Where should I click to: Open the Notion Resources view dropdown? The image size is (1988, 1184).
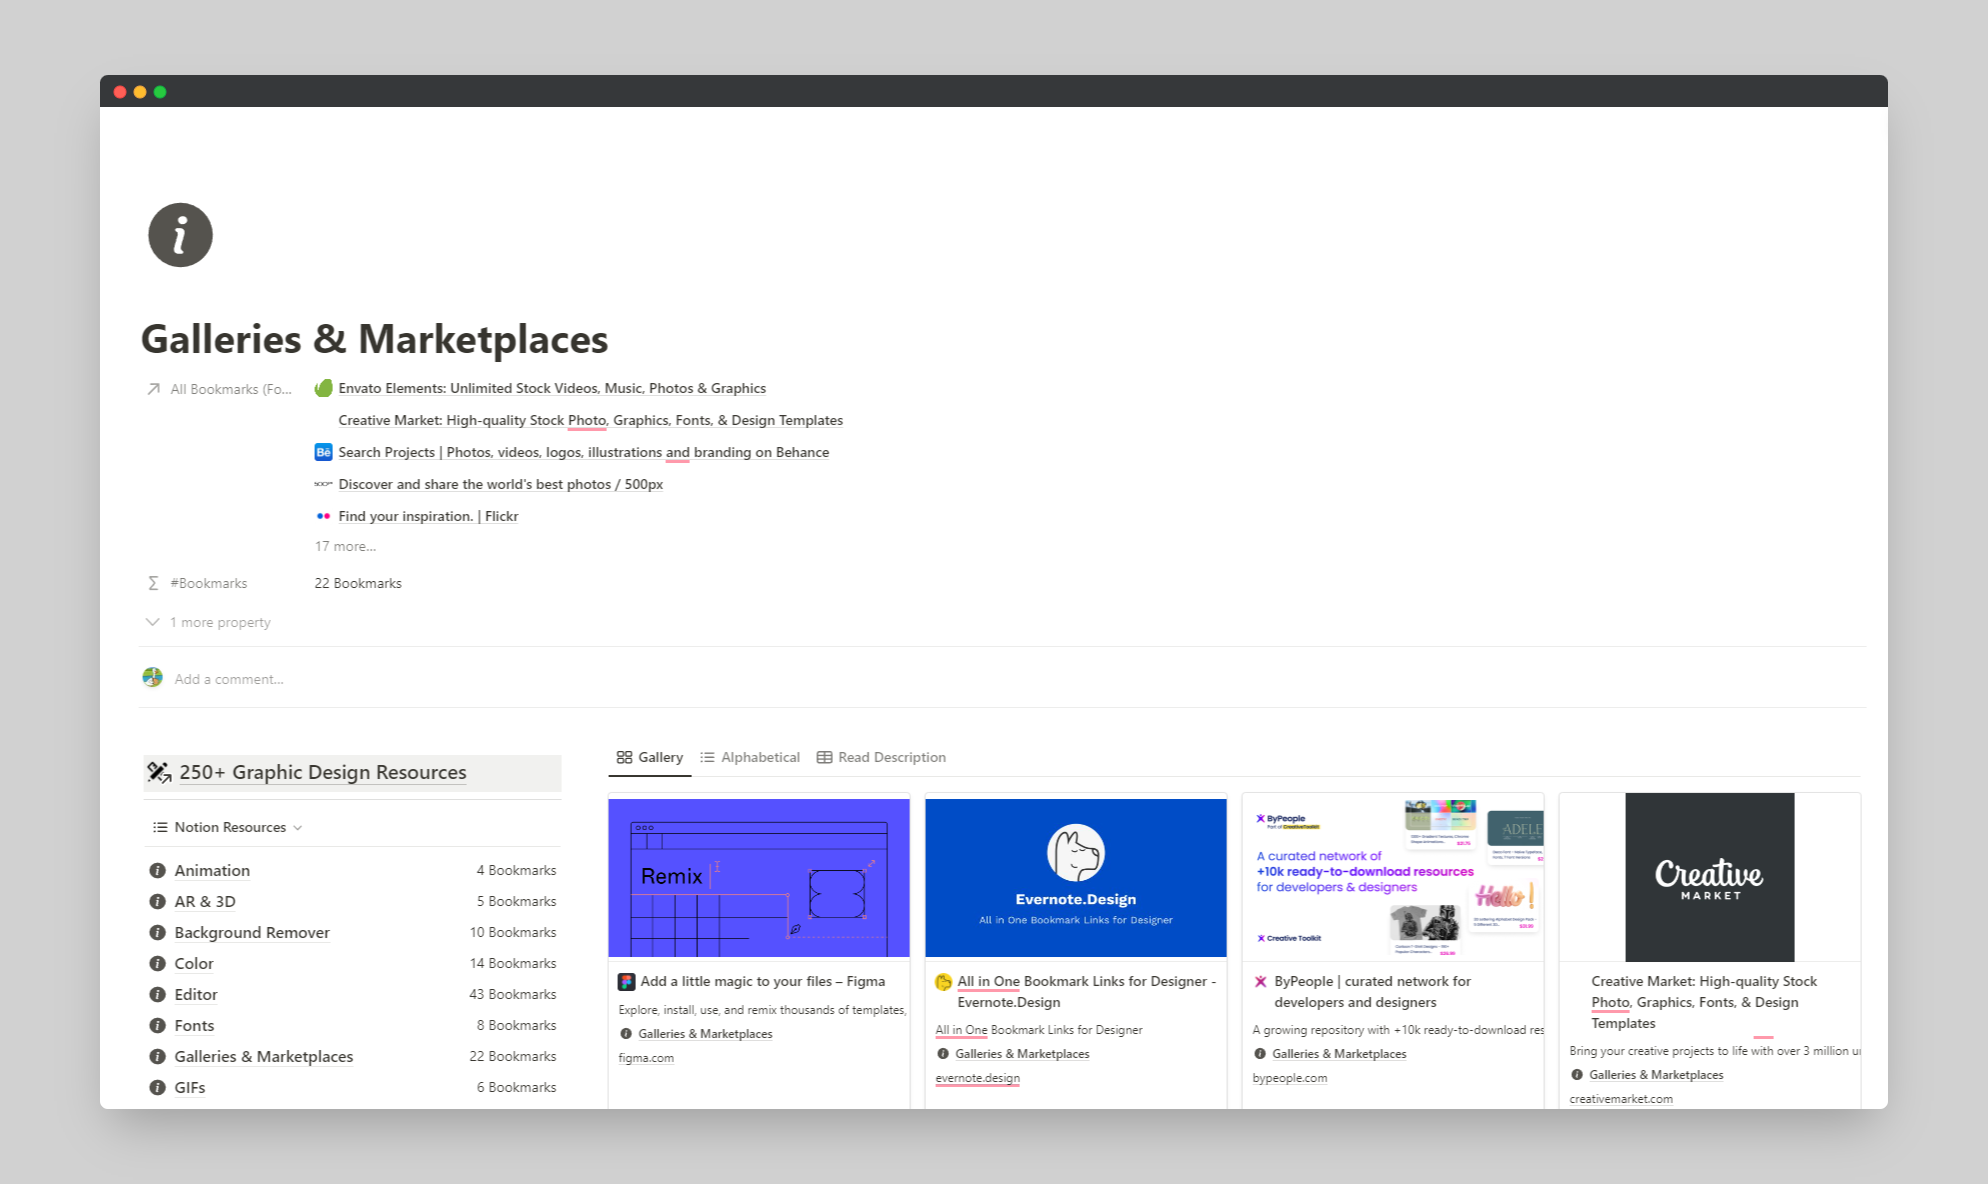[x=228, y=827]
